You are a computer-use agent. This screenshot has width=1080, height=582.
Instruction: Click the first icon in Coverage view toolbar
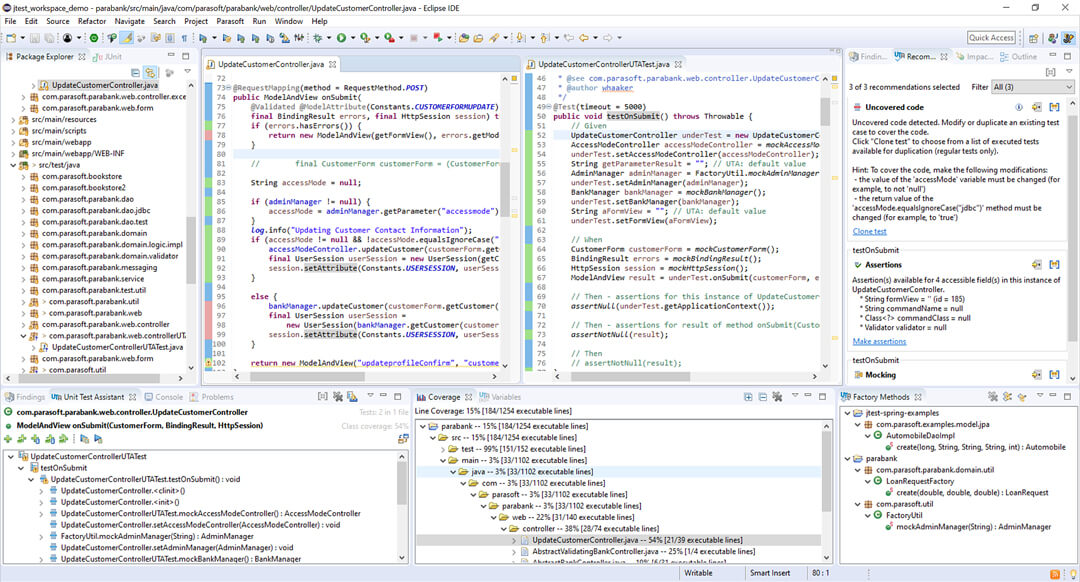748,397
